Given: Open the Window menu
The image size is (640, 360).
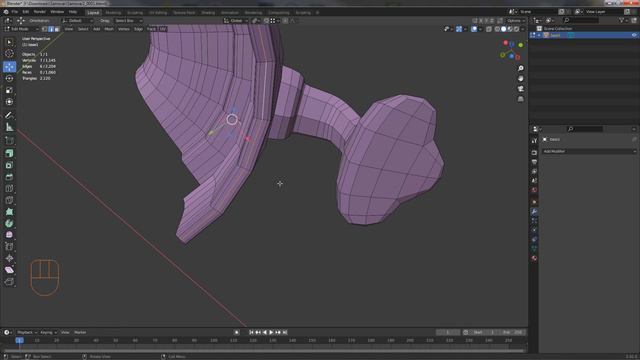Looking at the screenshot, I should point(57,12).
